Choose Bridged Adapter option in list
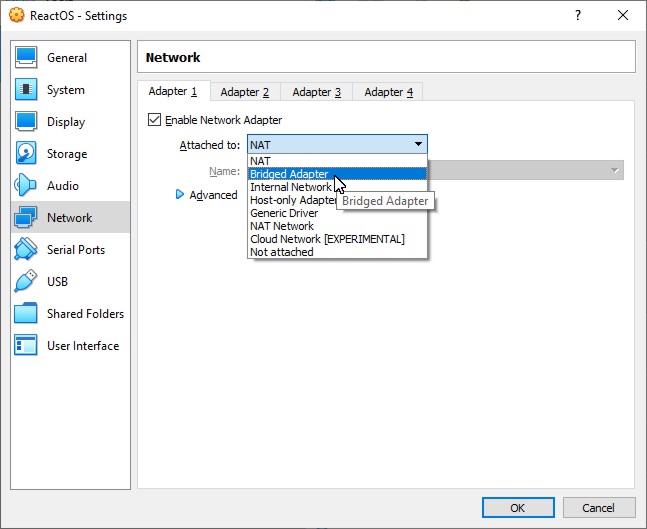 tap(337, 174)
